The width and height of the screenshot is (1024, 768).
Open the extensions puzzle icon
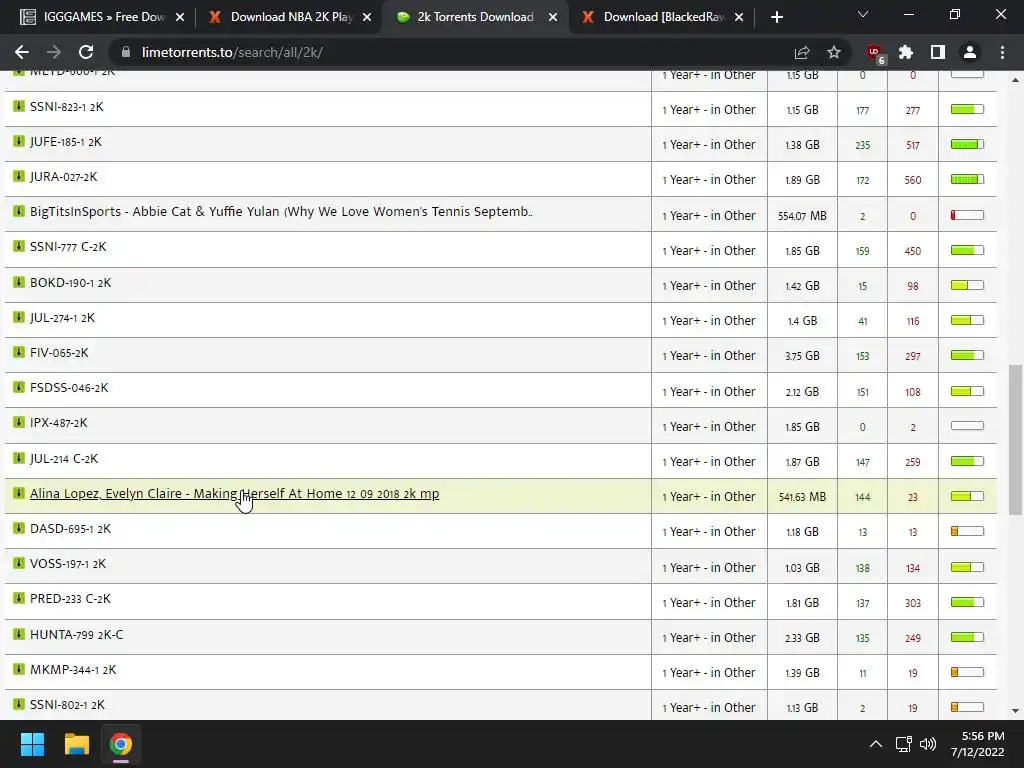pyautogui.click(x=906, y=52)
